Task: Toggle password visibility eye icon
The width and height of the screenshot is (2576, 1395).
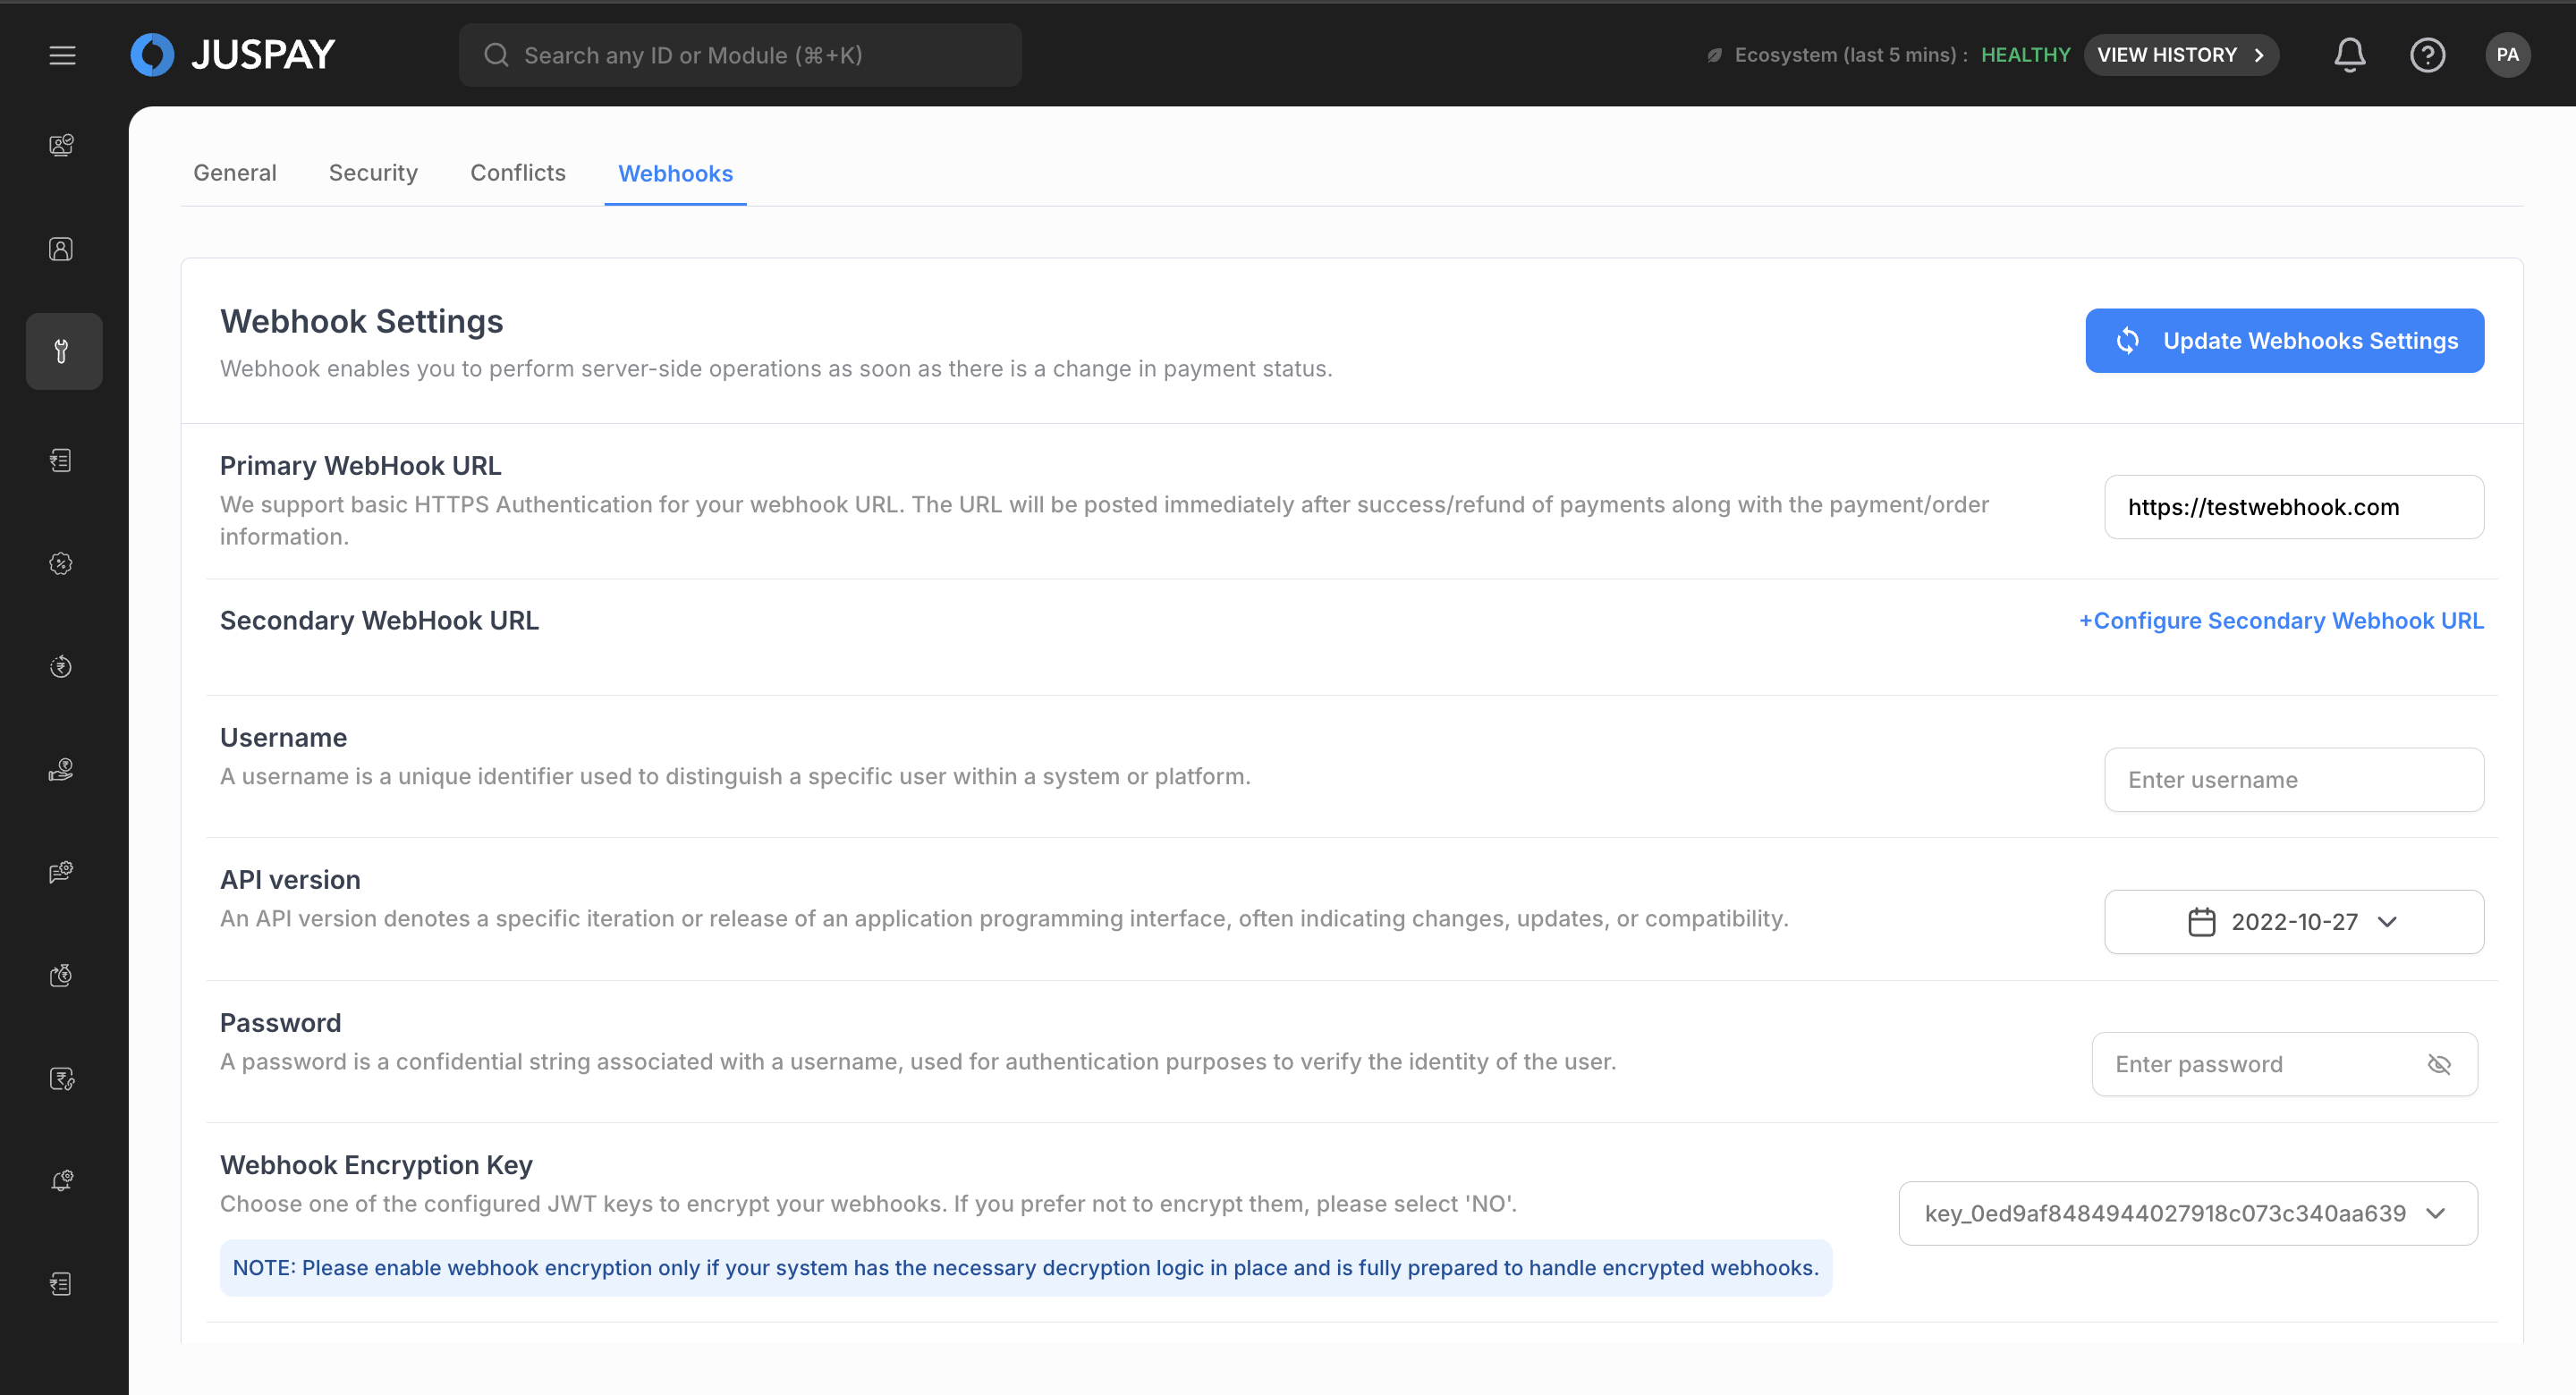Action: pyautogui.click(x=2439, y=1064)
